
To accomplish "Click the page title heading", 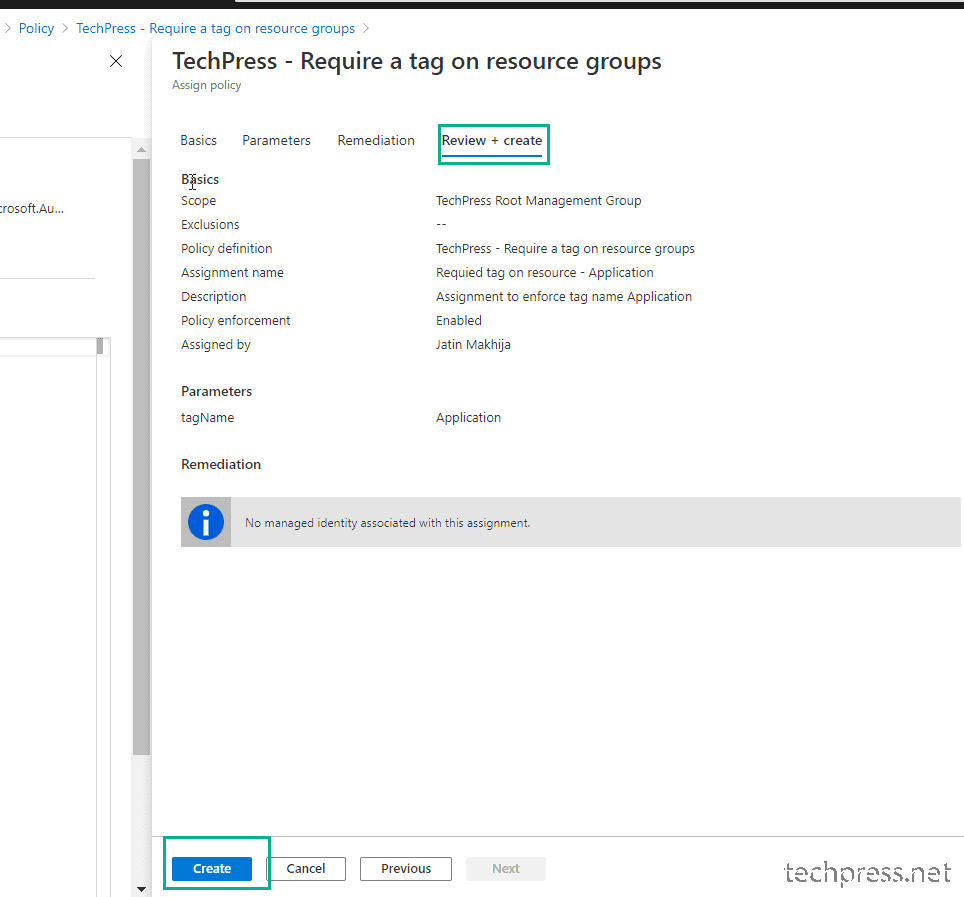I will (417, 61).
